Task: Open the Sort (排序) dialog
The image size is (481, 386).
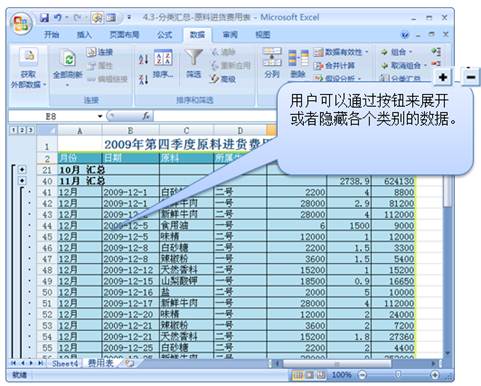Action: [x=163, y=64]
